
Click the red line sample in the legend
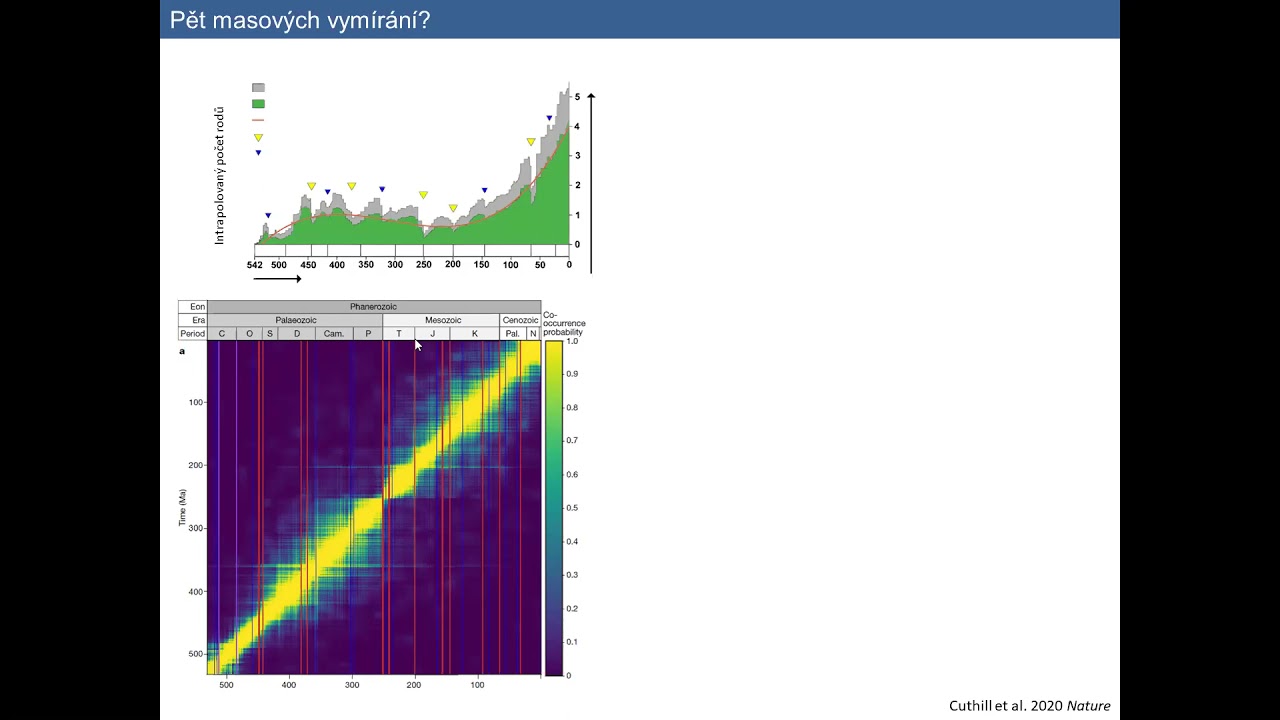click(x=258, y=120)
